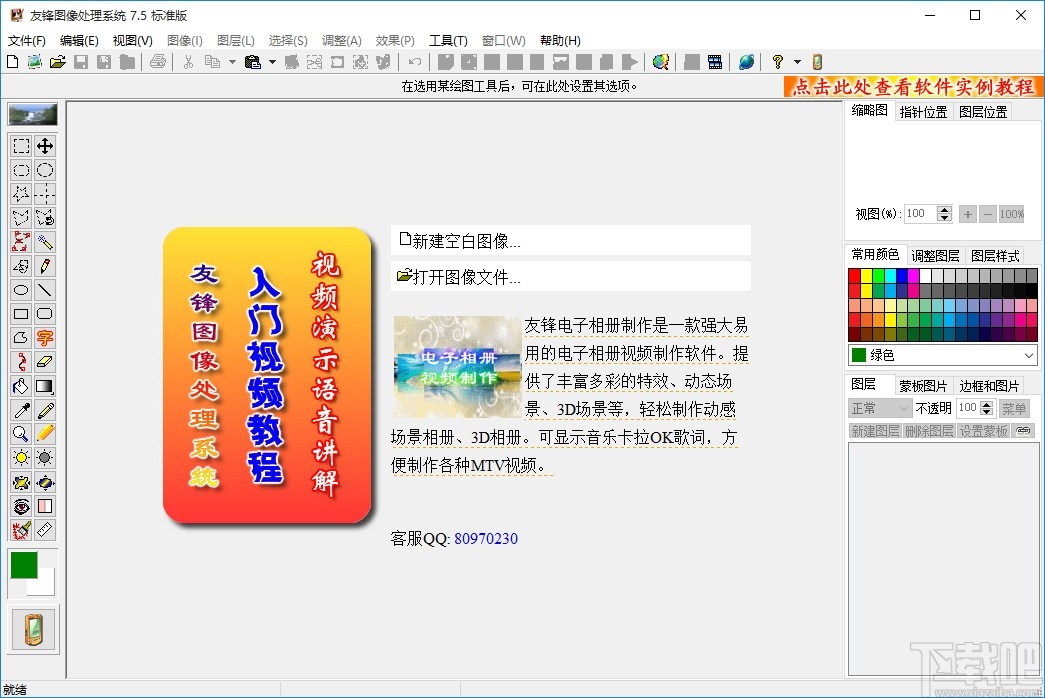This screenshot has height=698, width=1045.
Task: Select the ruler measure tool
Action: [45, 530]
